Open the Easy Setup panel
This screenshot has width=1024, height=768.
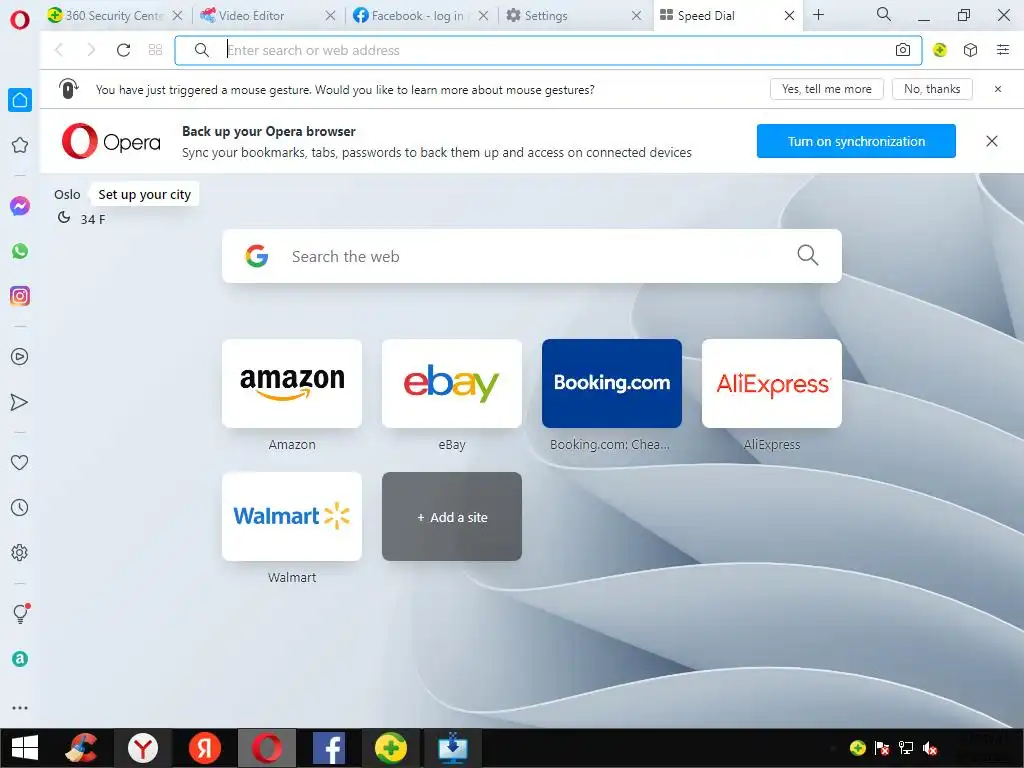point(1003,50)
